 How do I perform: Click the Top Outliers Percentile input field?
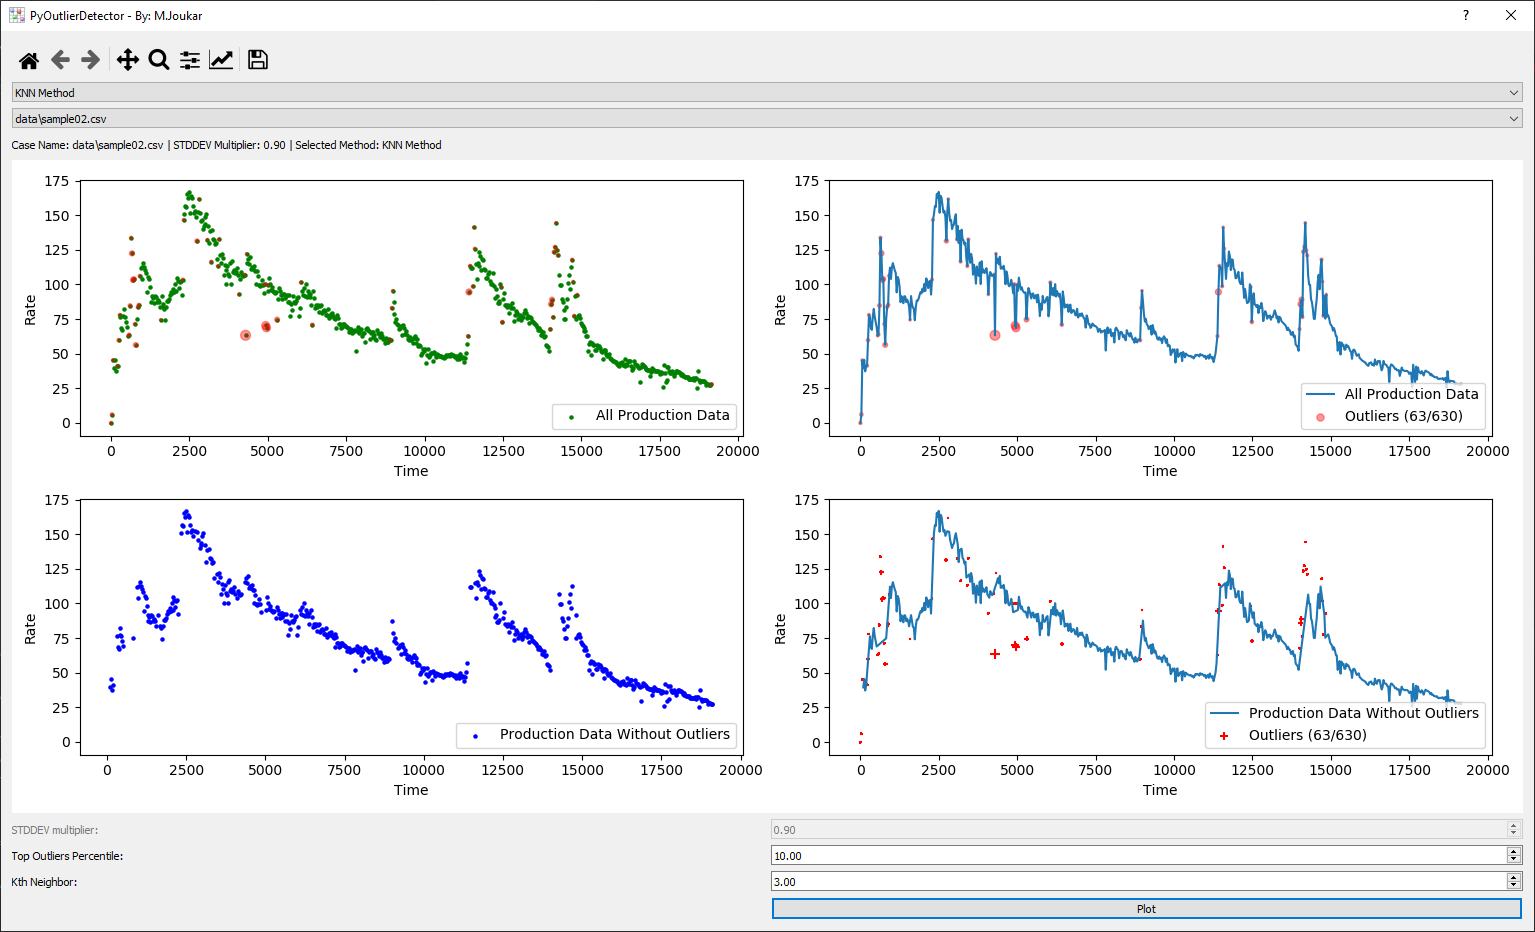[x=1138, y=856]
